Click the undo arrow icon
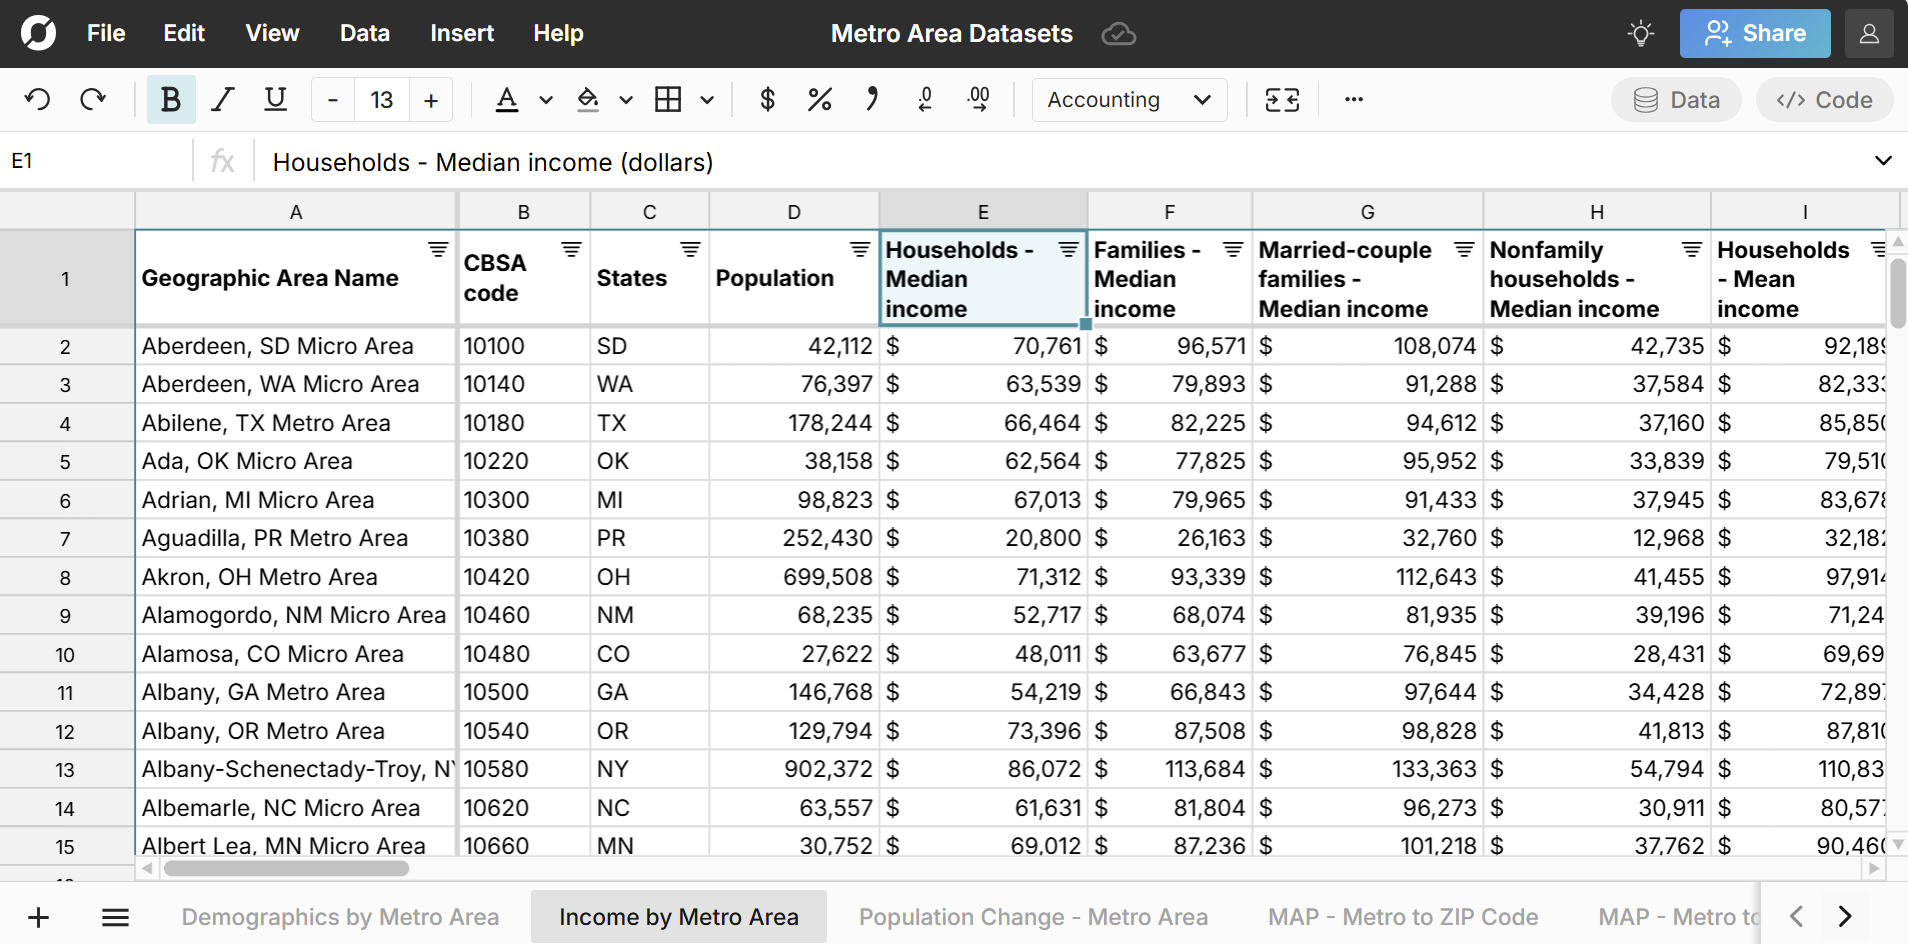Image resolution: width=1908 pixels, height=944 pixels. click(x=38, y=100)
